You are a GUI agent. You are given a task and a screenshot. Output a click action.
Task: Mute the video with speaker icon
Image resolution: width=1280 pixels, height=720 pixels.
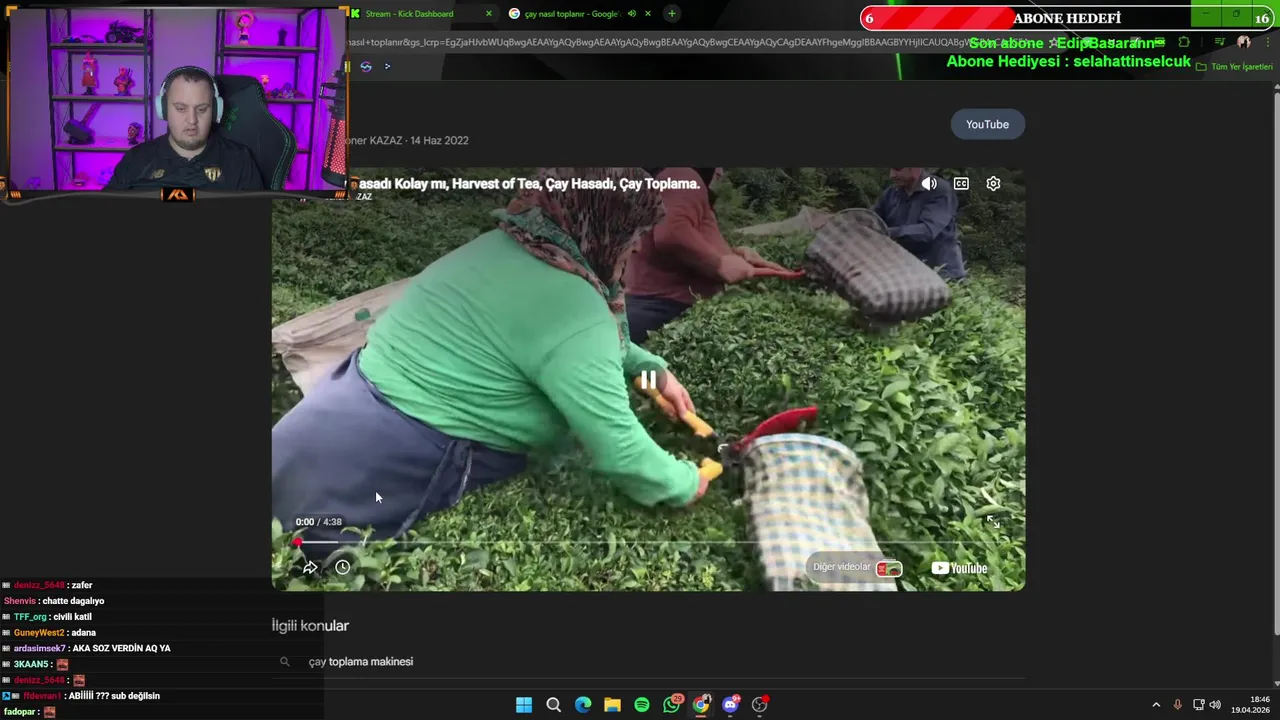tap(929, 184)
